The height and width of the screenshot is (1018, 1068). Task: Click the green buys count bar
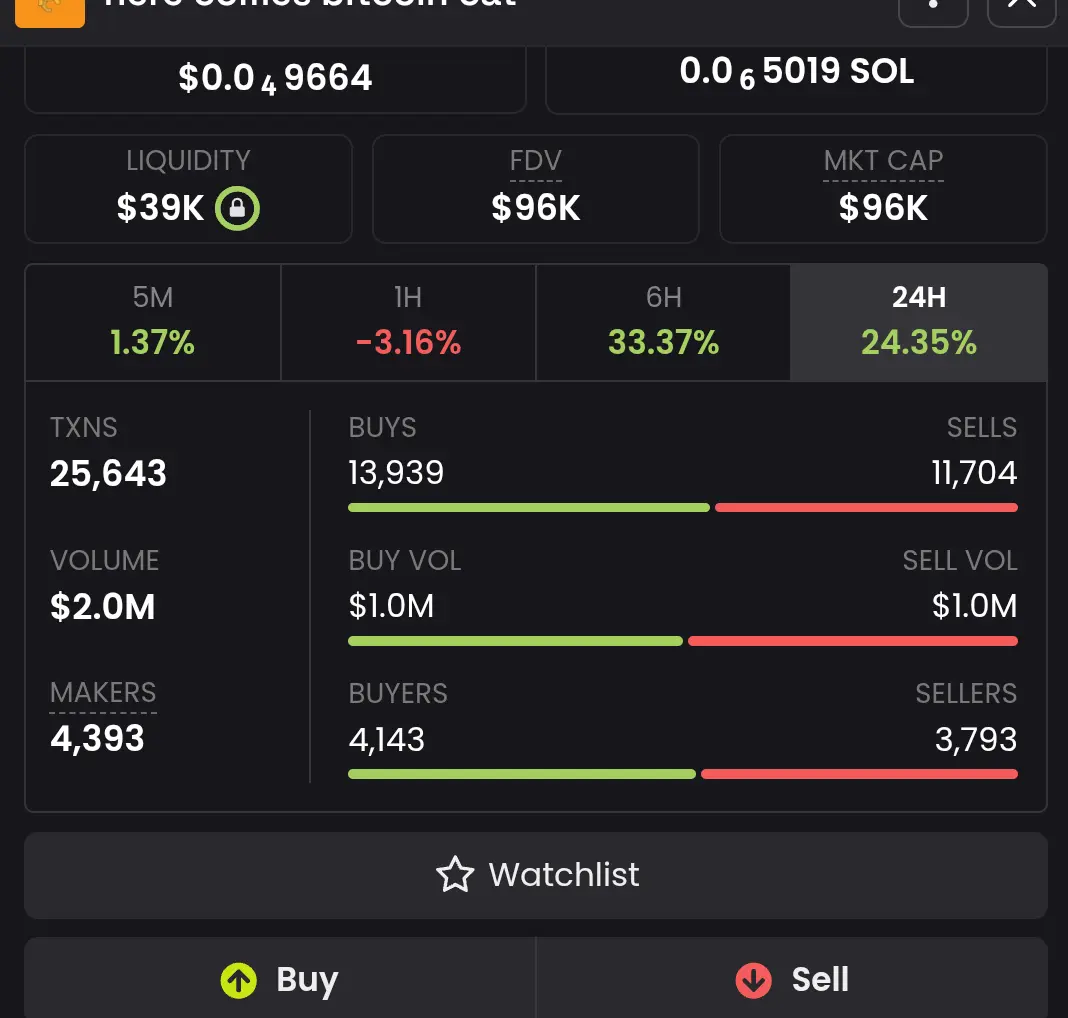tap(529, 507)
